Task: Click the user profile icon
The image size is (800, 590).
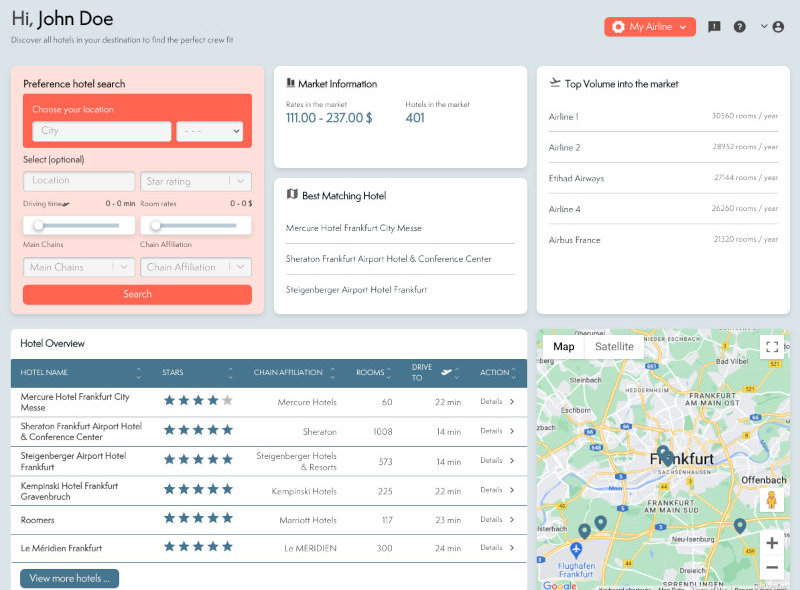Action: tap(778, 26)
